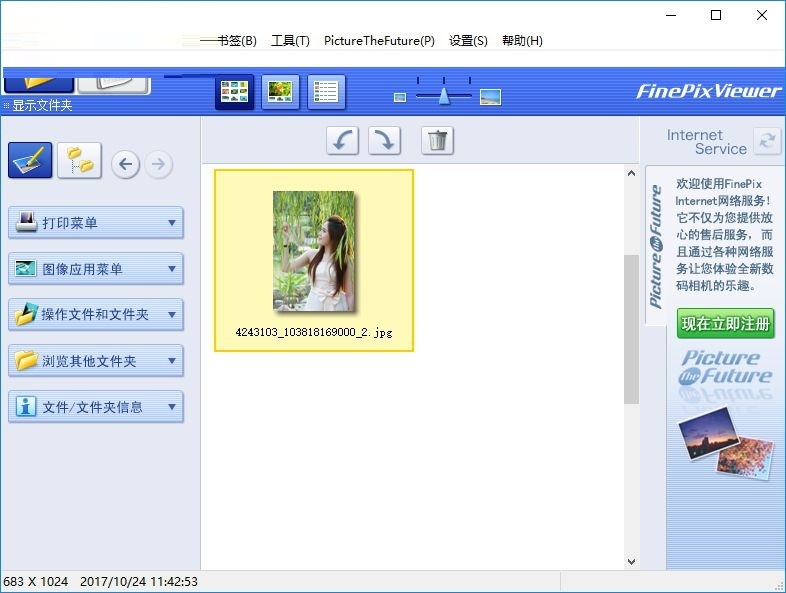The image size is (786, 593).
Task: Click the thumbnail size slider handle
Action: pyautogui.click(x=443, y=96)
